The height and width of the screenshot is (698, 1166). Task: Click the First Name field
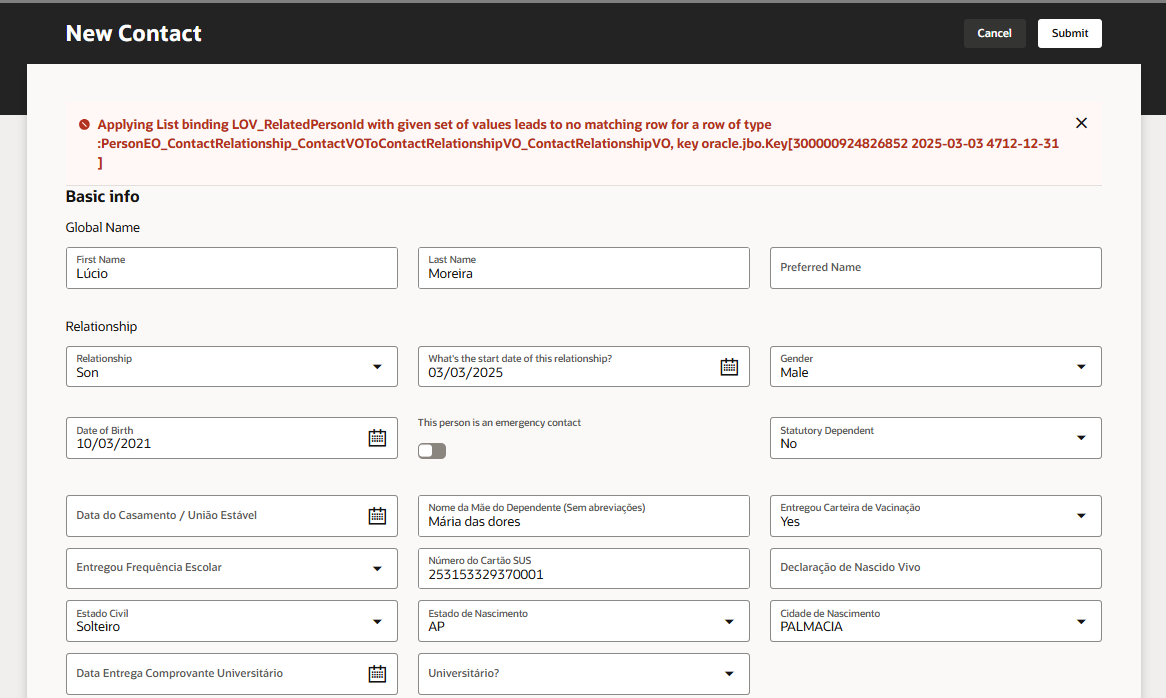coord(232,268)
